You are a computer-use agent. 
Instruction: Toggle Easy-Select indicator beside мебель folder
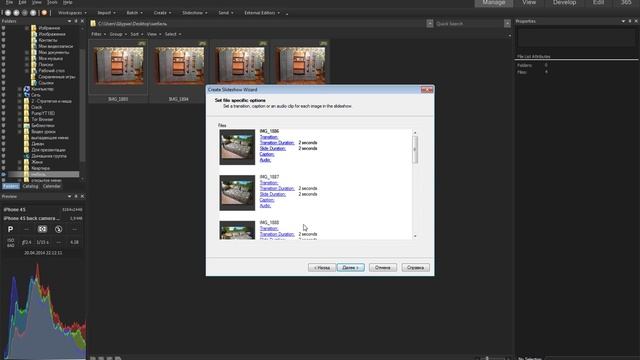(x=4, y=174)
